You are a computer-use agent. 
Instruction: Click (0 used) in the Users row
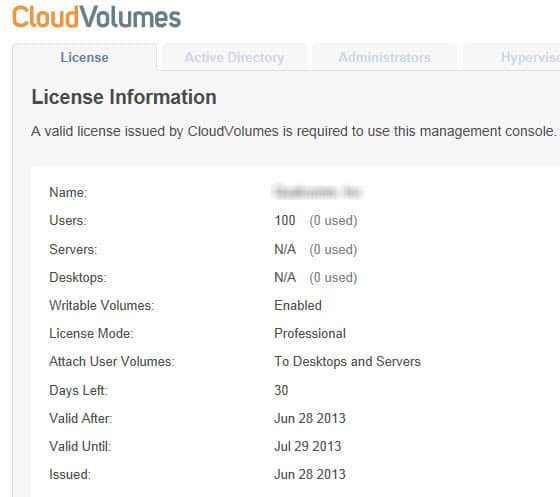pyautogui.click(x=333, y=221)
